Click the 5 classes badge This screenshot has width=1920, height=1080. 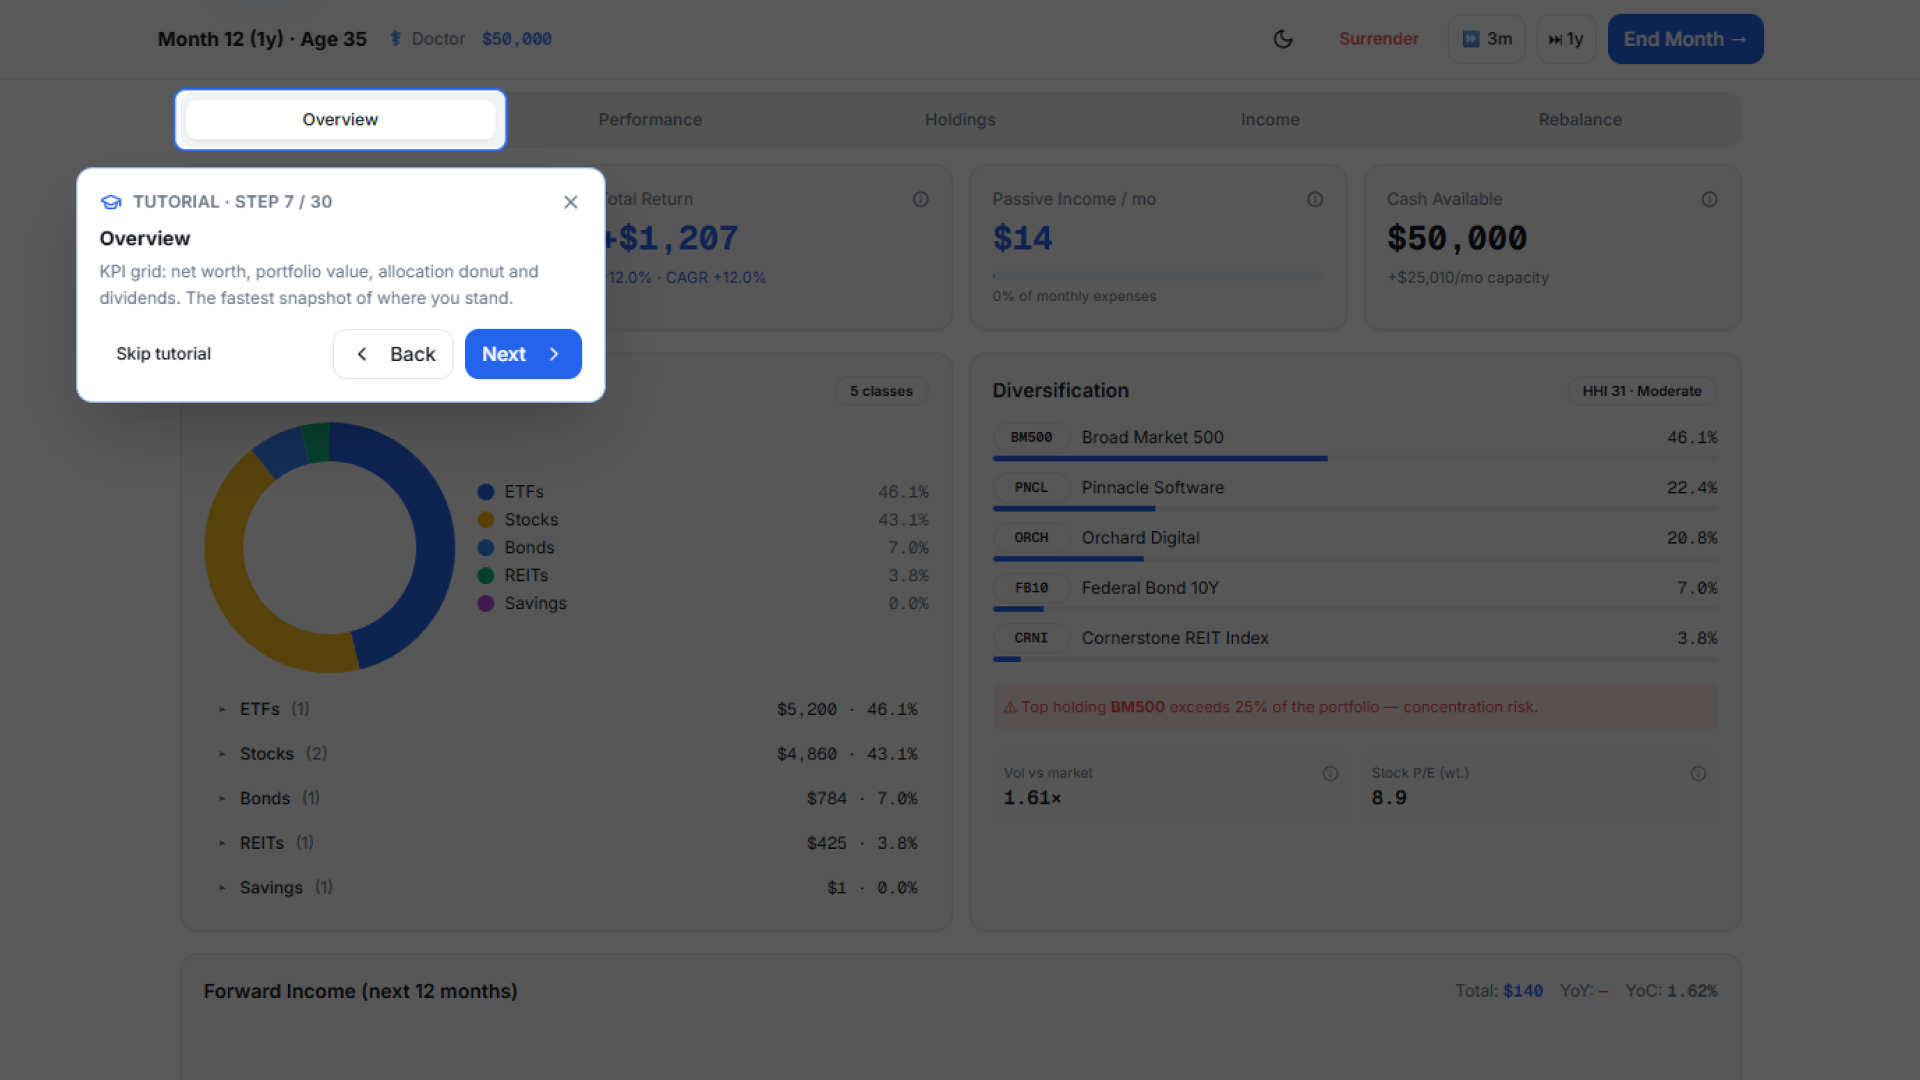[x=881, y=391]
